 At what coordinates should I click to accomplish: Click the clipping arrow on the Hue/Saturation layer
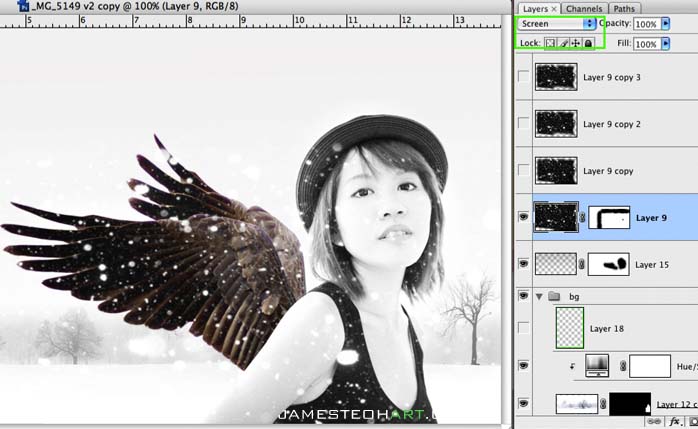(x=572, y=366)
